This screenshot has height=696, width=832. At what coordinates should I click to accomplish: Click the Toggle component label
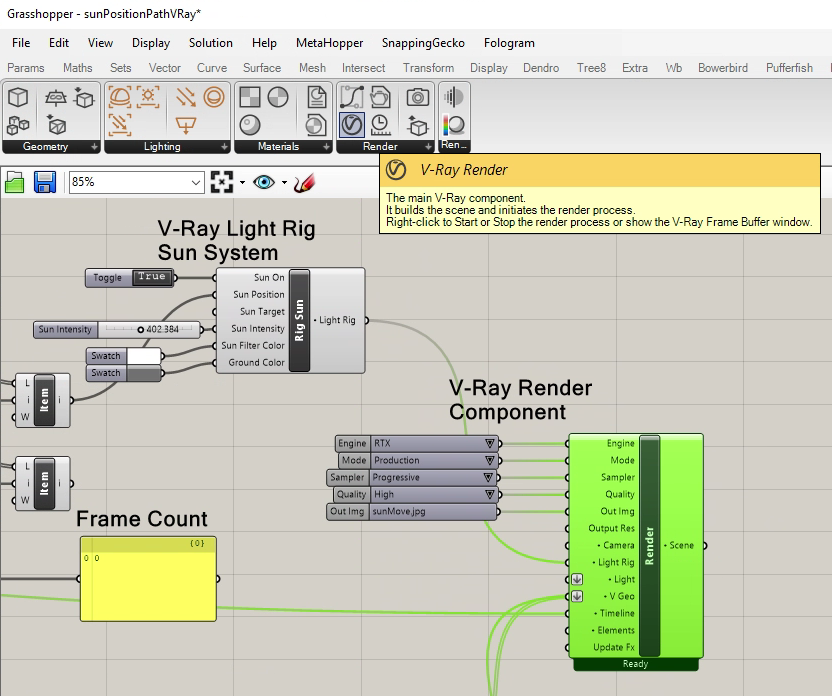(x=108, y=277)
